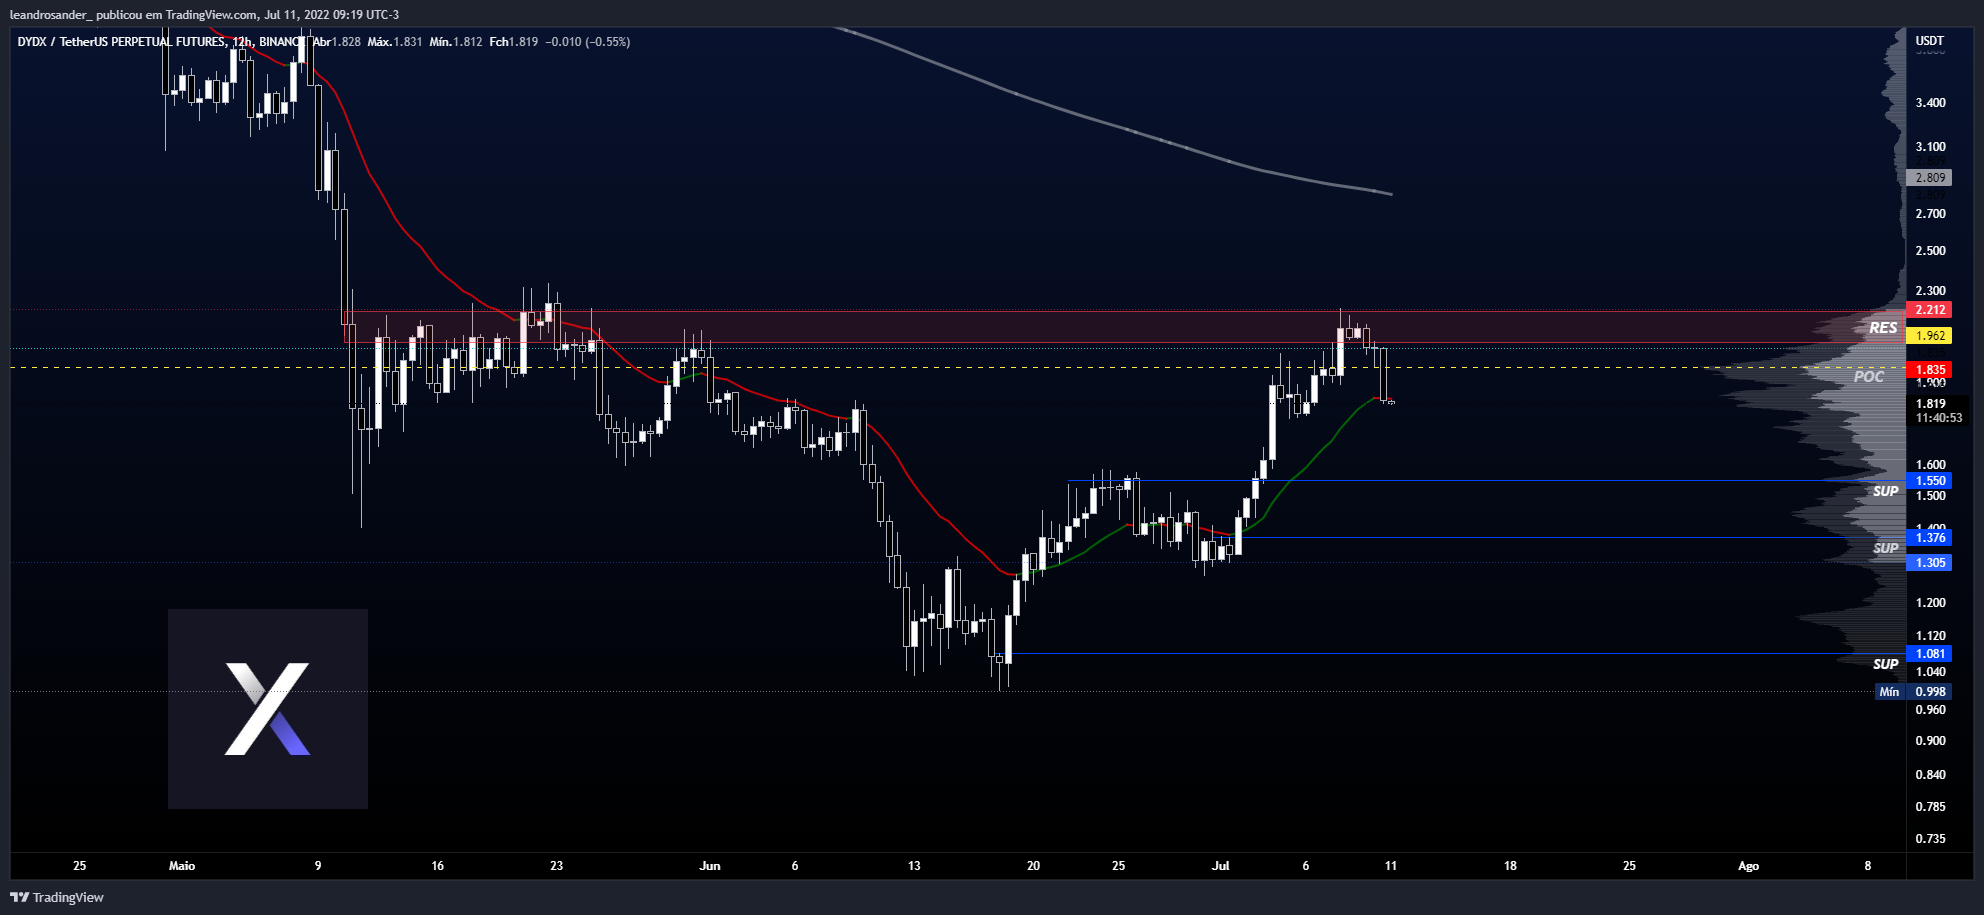The width and height of the screenshot is (1984, 915).
Task: Click the blue 1.376 support price label
Action: (1930, 538)
